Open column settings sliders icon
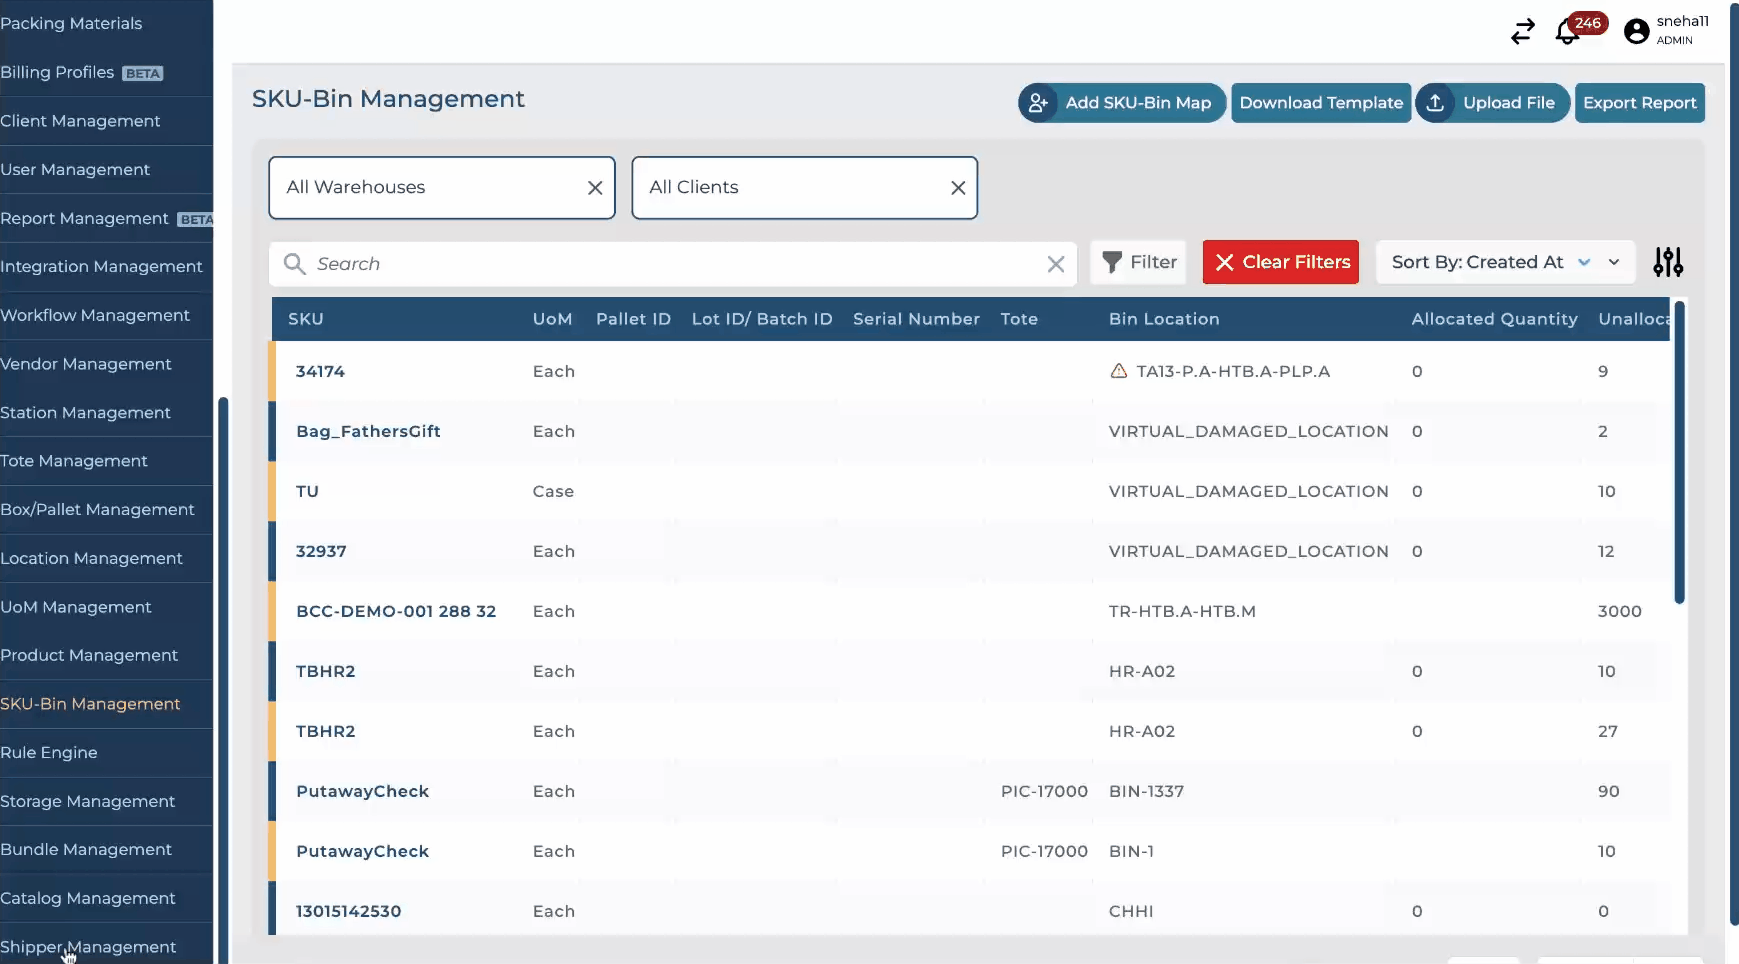Image resolution: width=1739 pixels, height=964 pixels. (x=1667, y=262)
